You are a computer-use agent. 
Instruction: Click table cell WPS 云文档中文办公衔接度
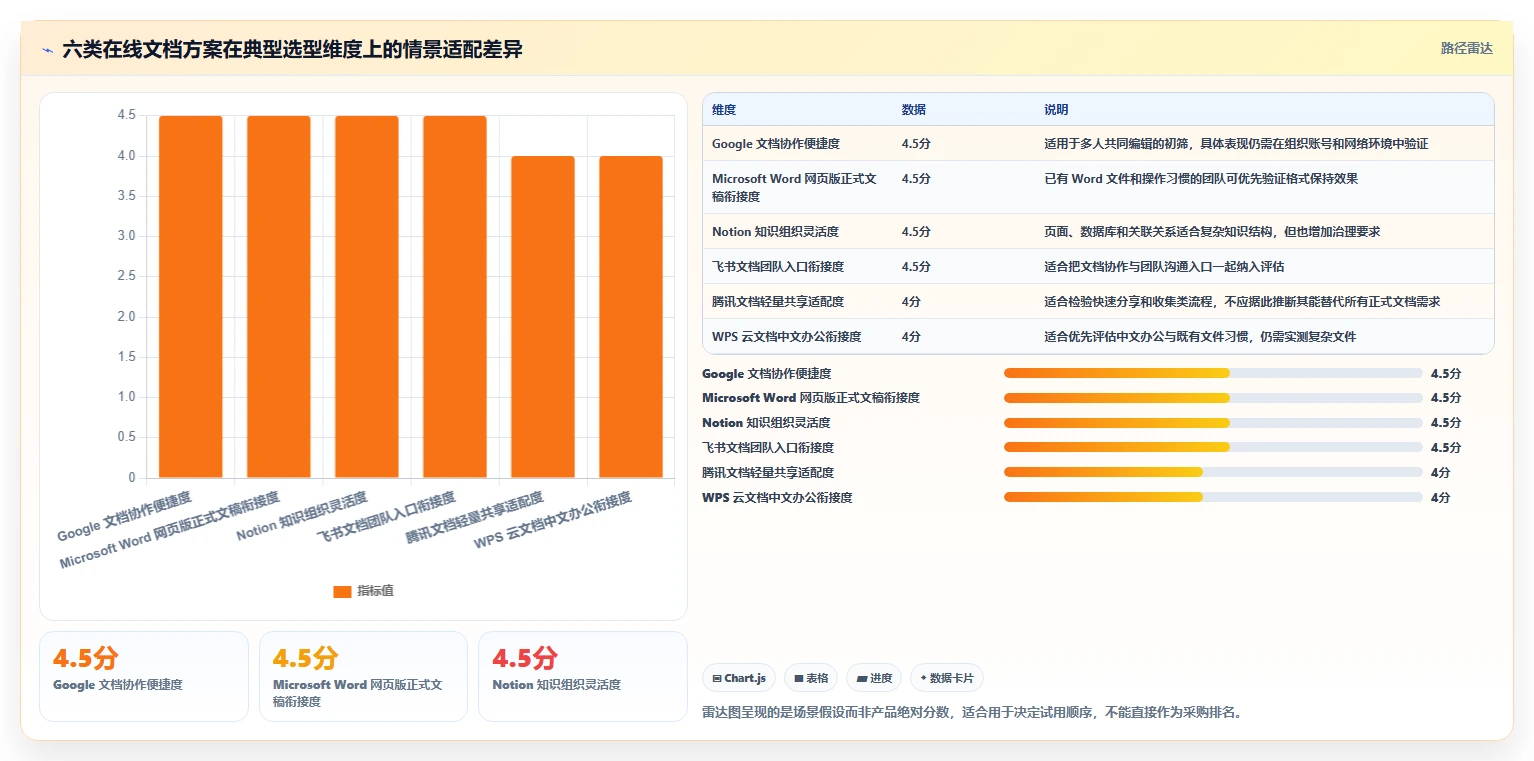(x=786, y=337)
